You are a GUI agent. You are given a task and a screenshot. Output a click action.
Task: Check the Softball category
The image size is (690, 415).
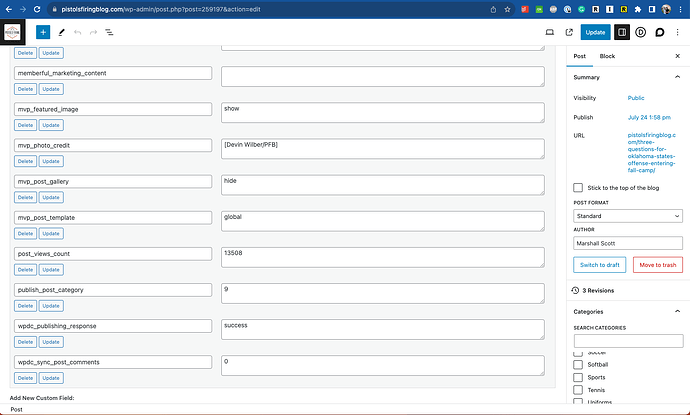coord(578,364)
